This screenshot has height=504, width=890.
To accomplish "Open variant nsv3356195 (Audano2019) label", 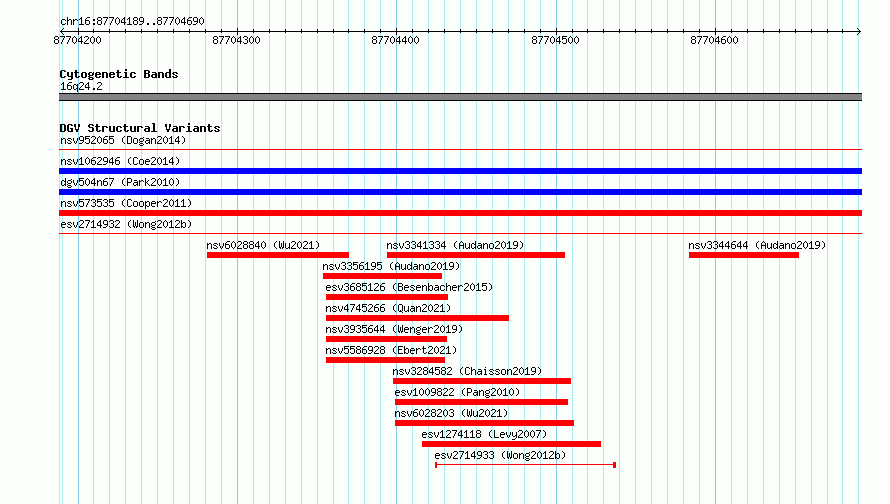I will coord(391,266).
